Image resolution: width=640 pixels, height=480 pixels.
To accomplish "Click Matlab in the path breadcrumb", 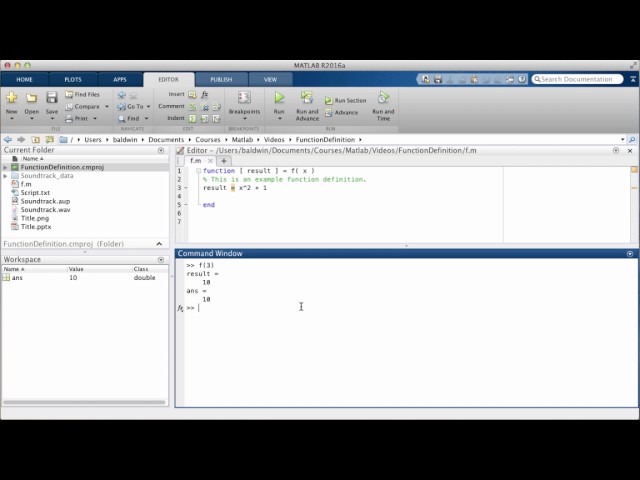I will click(x=242, y=140).
